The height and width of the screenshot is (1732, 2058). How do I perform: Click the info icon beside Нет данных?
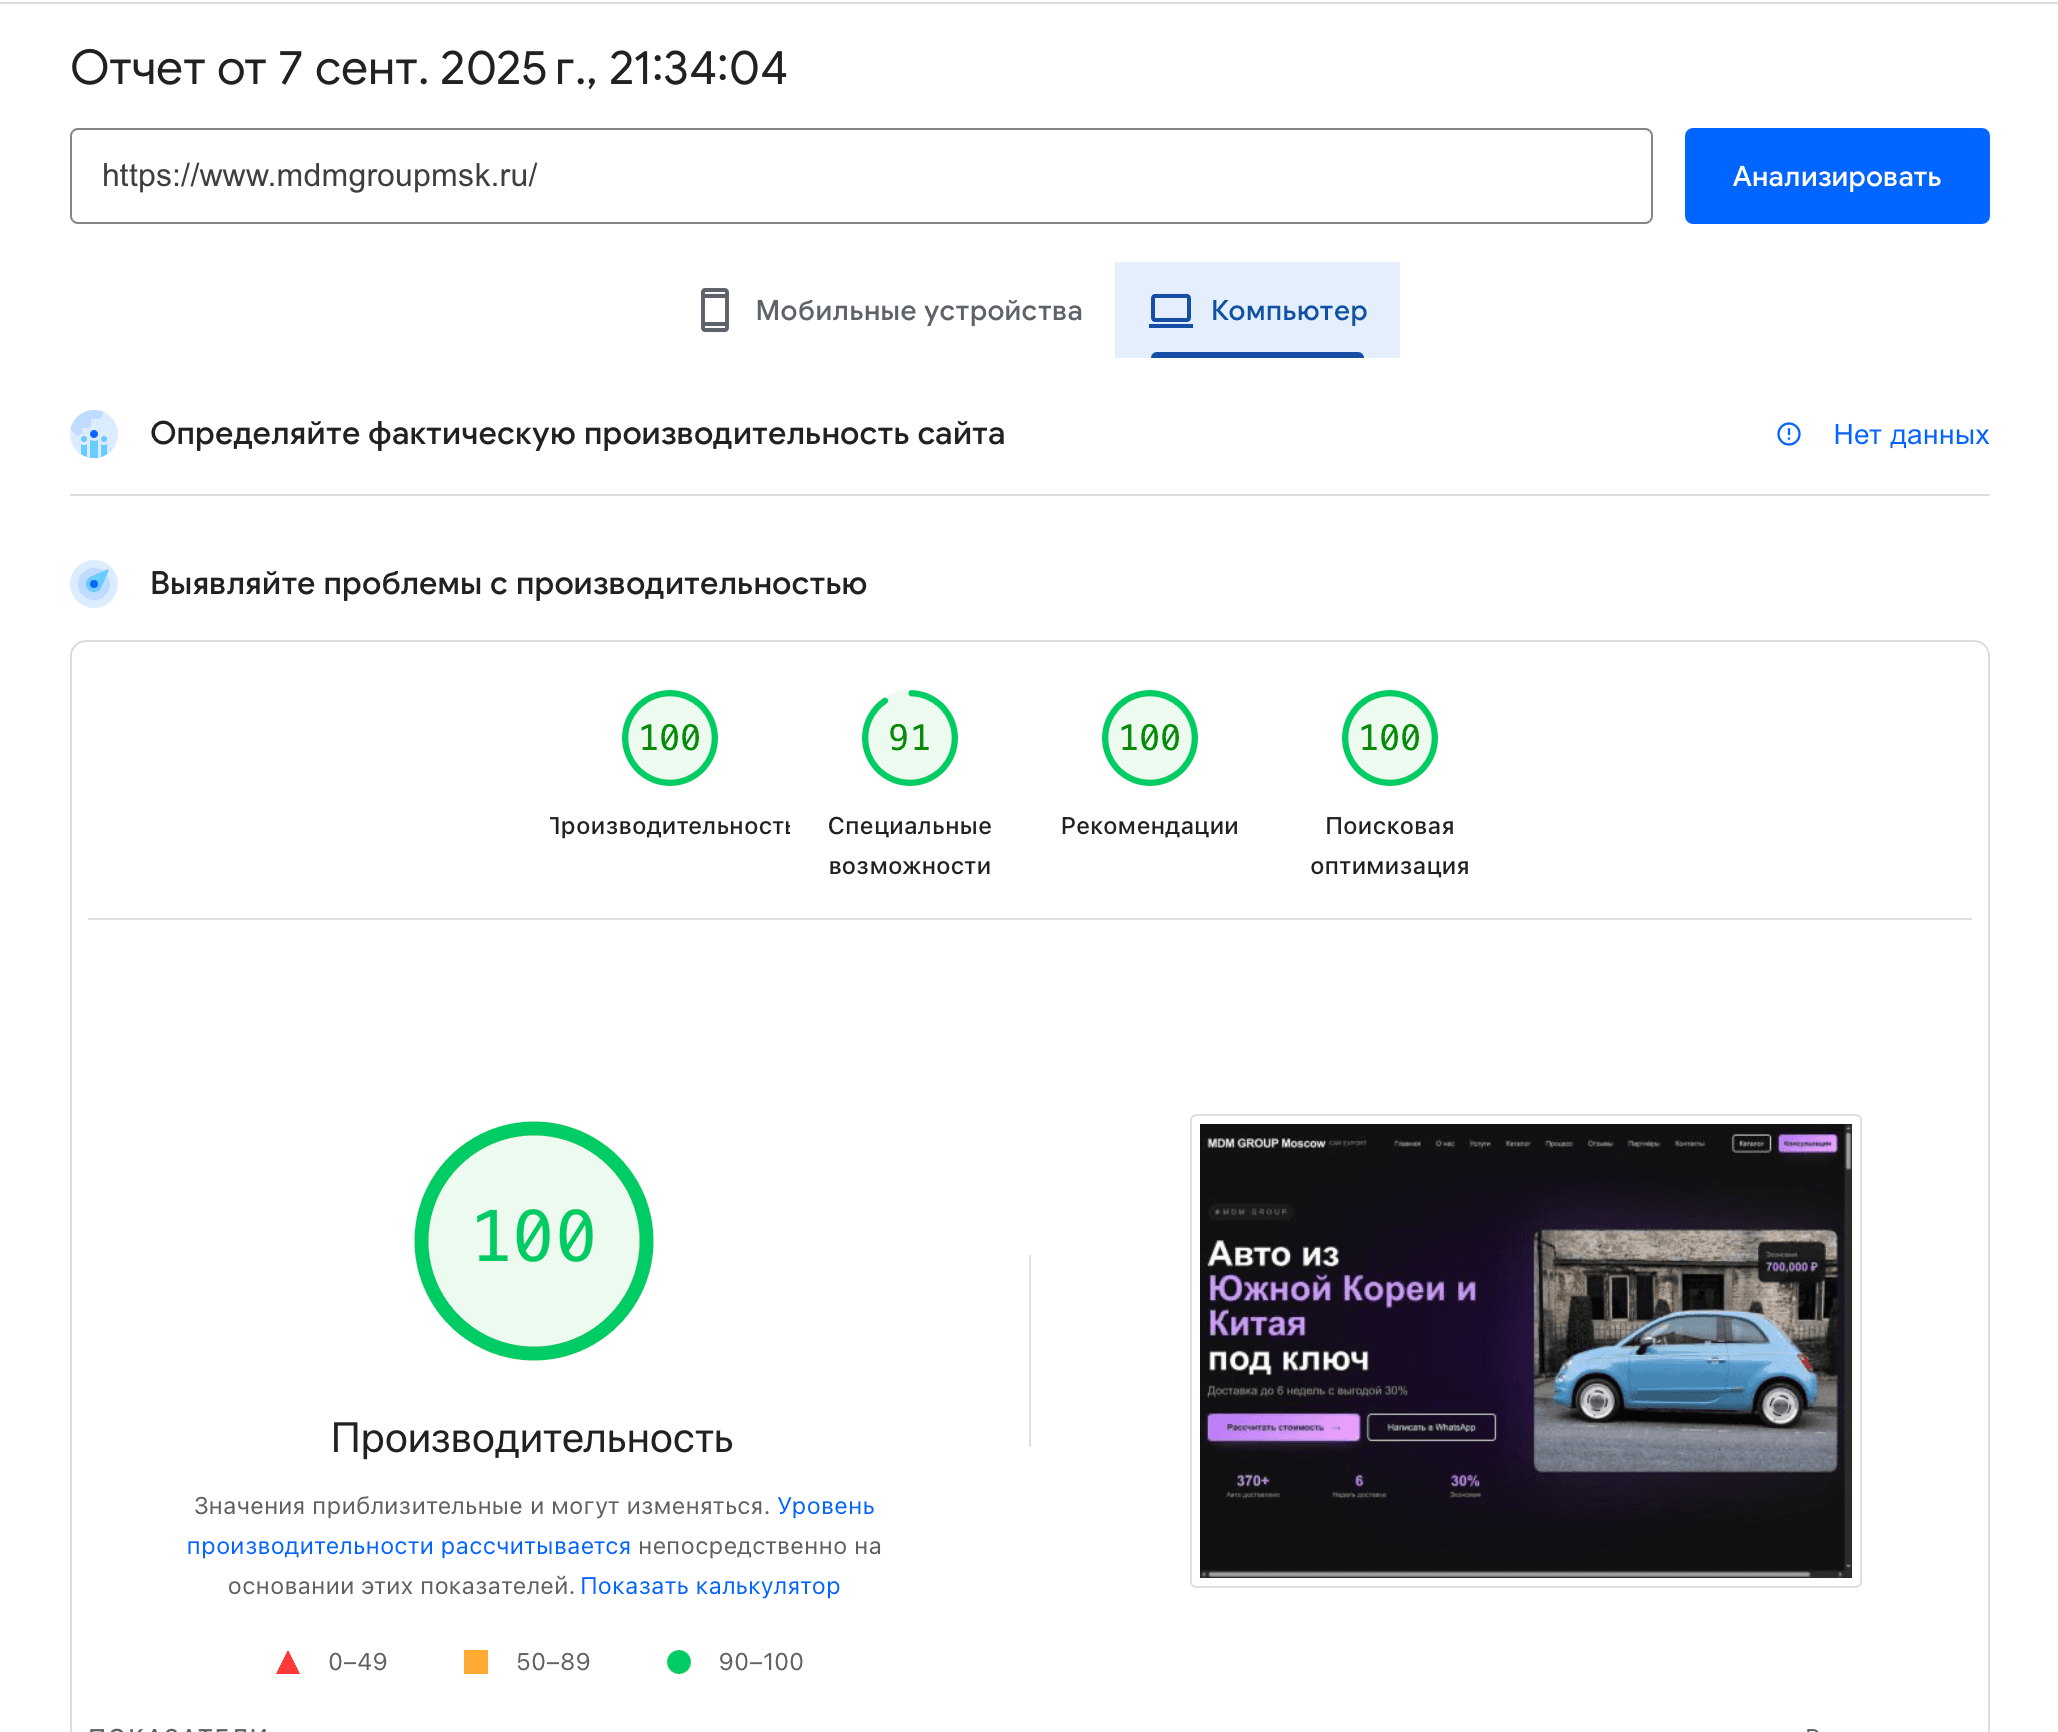1788,434
